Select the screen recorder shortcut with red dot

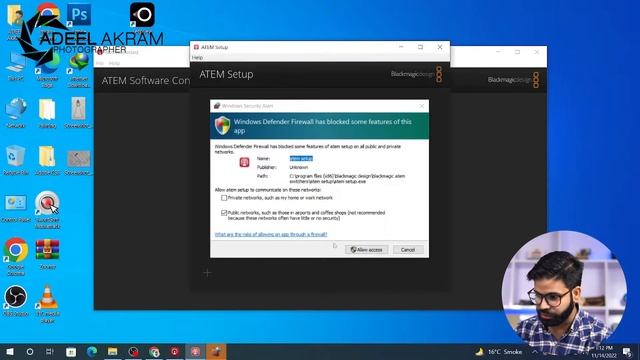coord(47,209)
